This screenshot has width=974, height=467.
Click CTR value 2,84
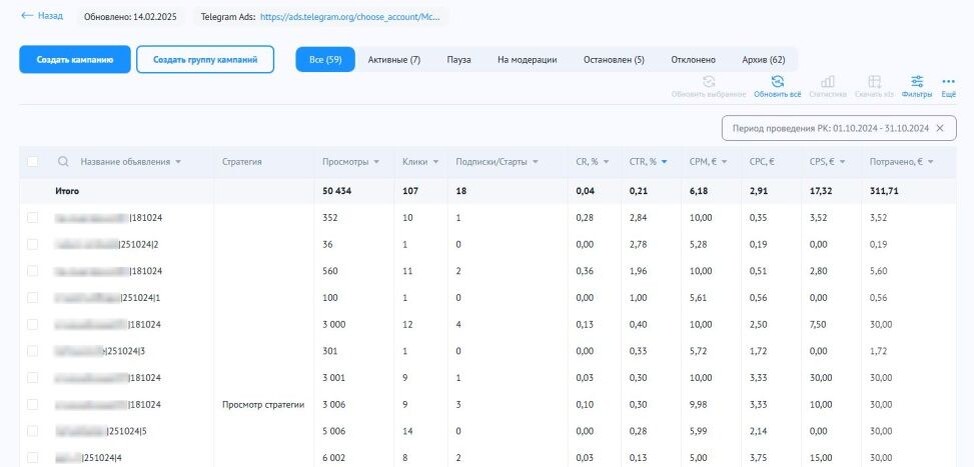click(638, 218)
